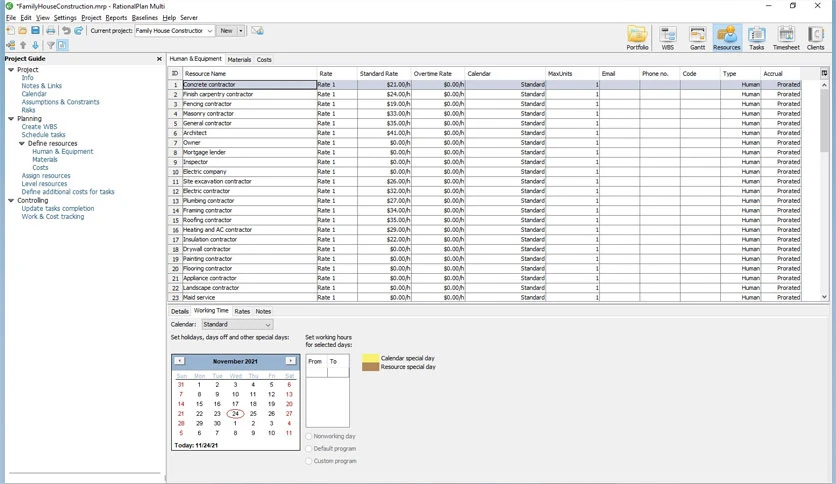Image resolution: width=836 pixels, height=484 pixels.
Task: Select the Architect resource row
Action: (x=485, y=133)
